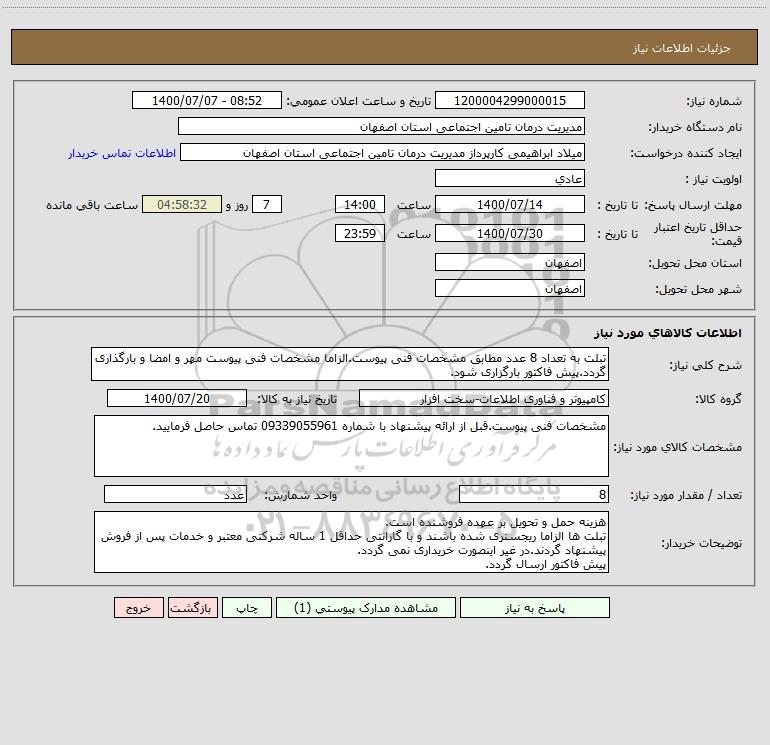Viewport: 770px width, 745px height.
Task: Click the delivery province field اصفهان
Action: pyautogui.click(x=510, y=262)
